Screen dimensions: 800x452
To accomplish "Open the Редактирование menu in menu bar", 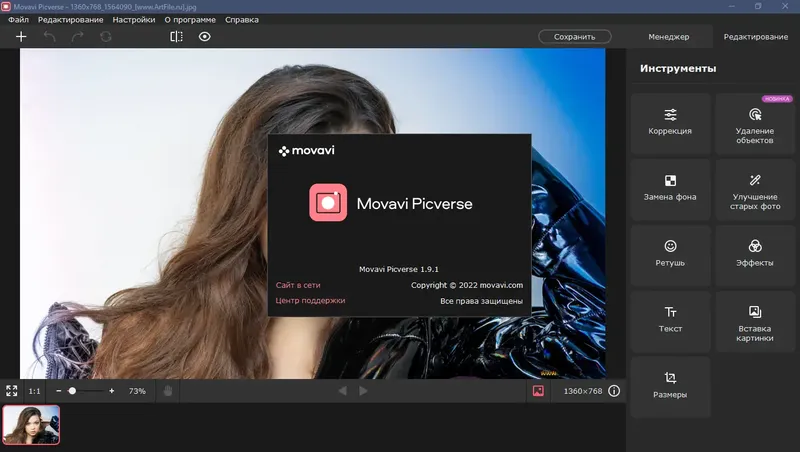I will pyautogui.click(x=70, y=20).
